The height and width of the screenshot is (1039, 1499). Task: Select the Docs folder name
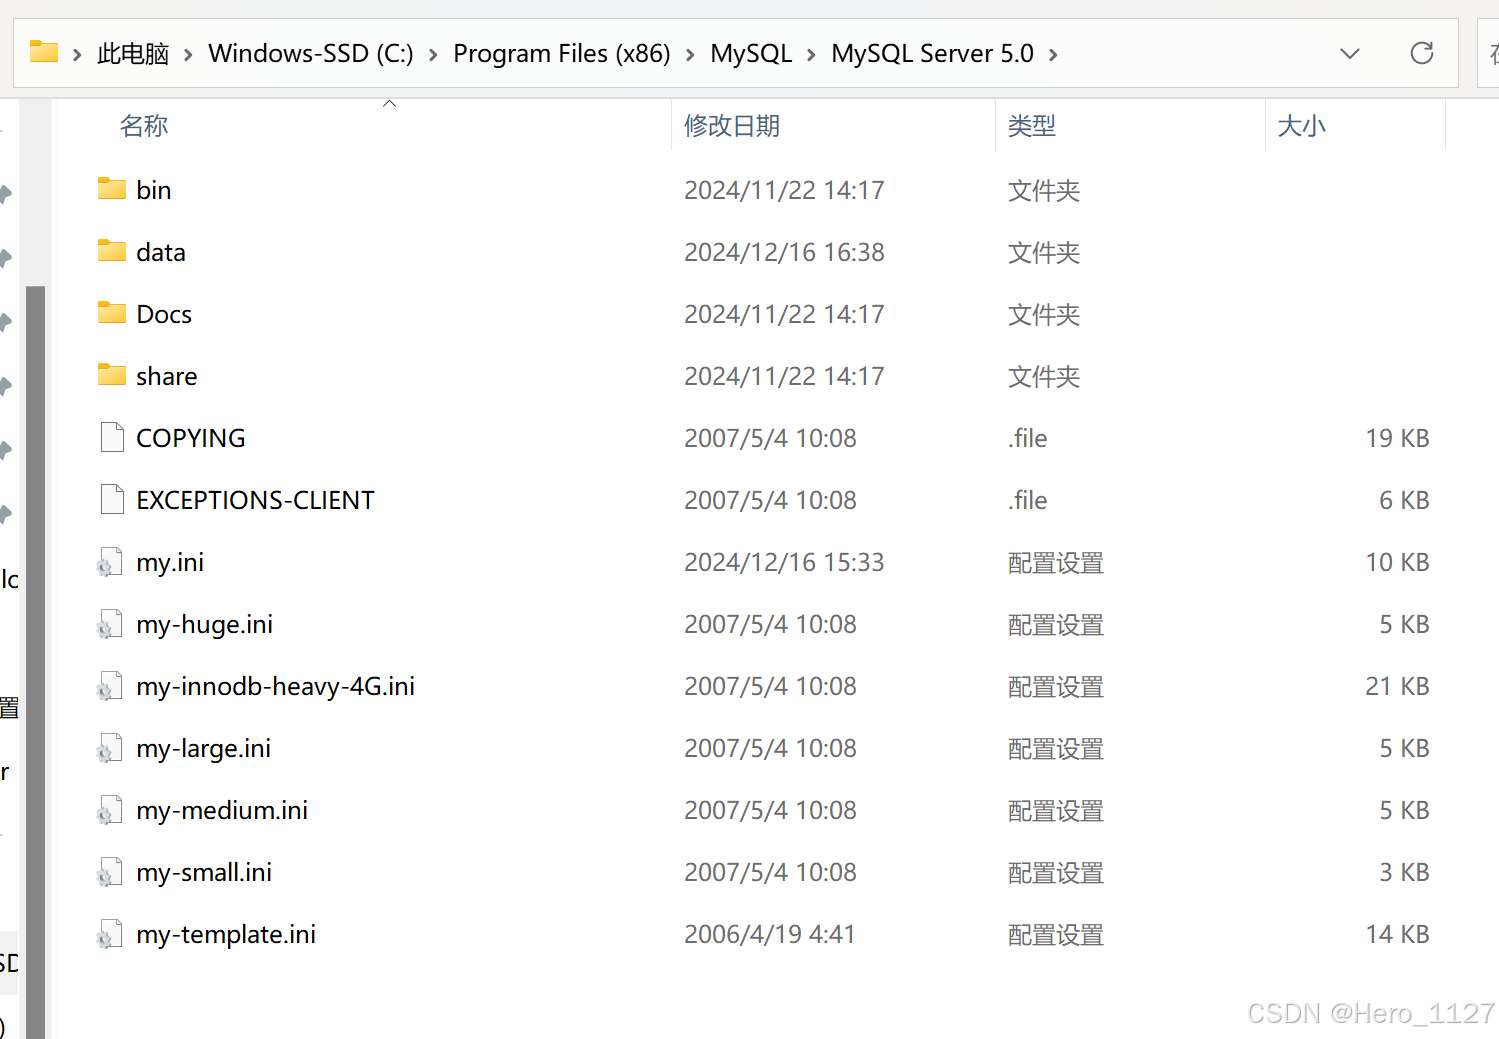164,314
